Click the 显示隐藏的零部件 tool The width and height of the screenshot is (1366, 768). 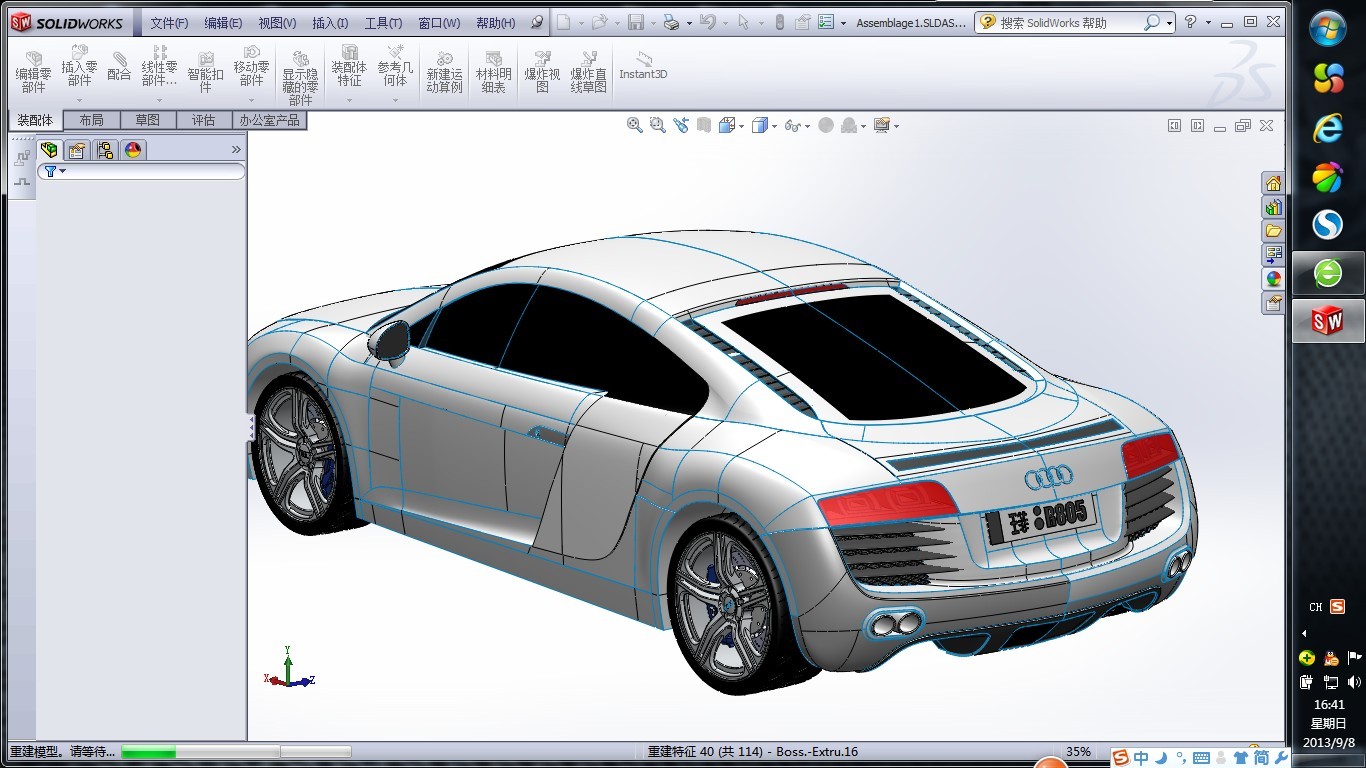click(300, 80)
